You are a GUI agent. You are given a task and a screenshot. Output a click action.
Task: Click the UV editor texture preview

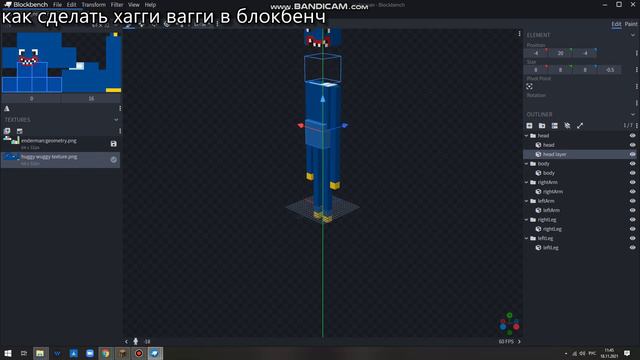pos(61,62)
